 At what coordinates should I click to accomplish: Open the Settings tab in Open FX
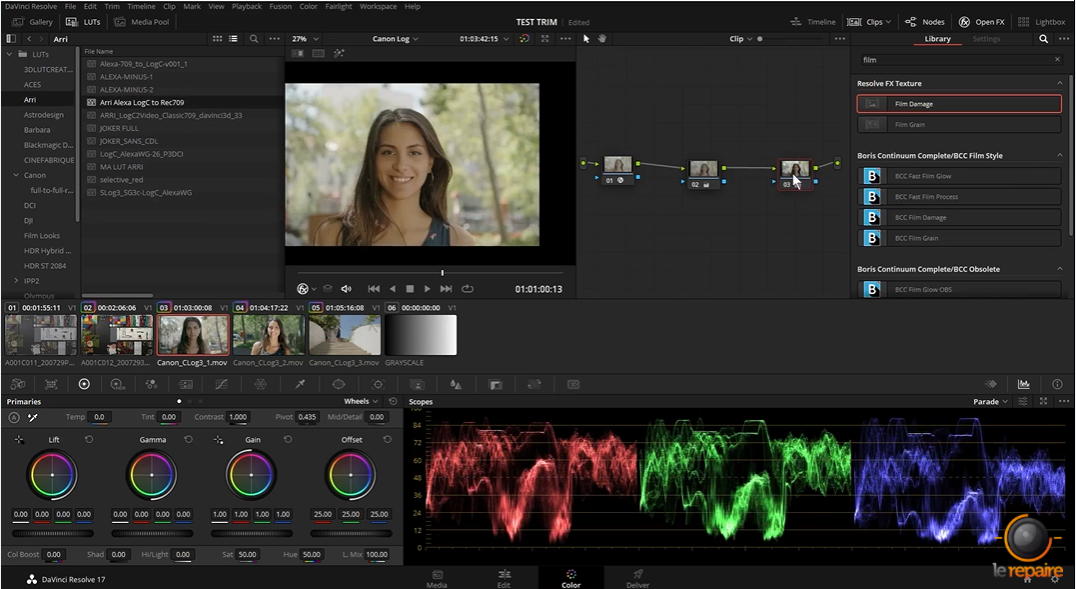(x=986, y=39)
